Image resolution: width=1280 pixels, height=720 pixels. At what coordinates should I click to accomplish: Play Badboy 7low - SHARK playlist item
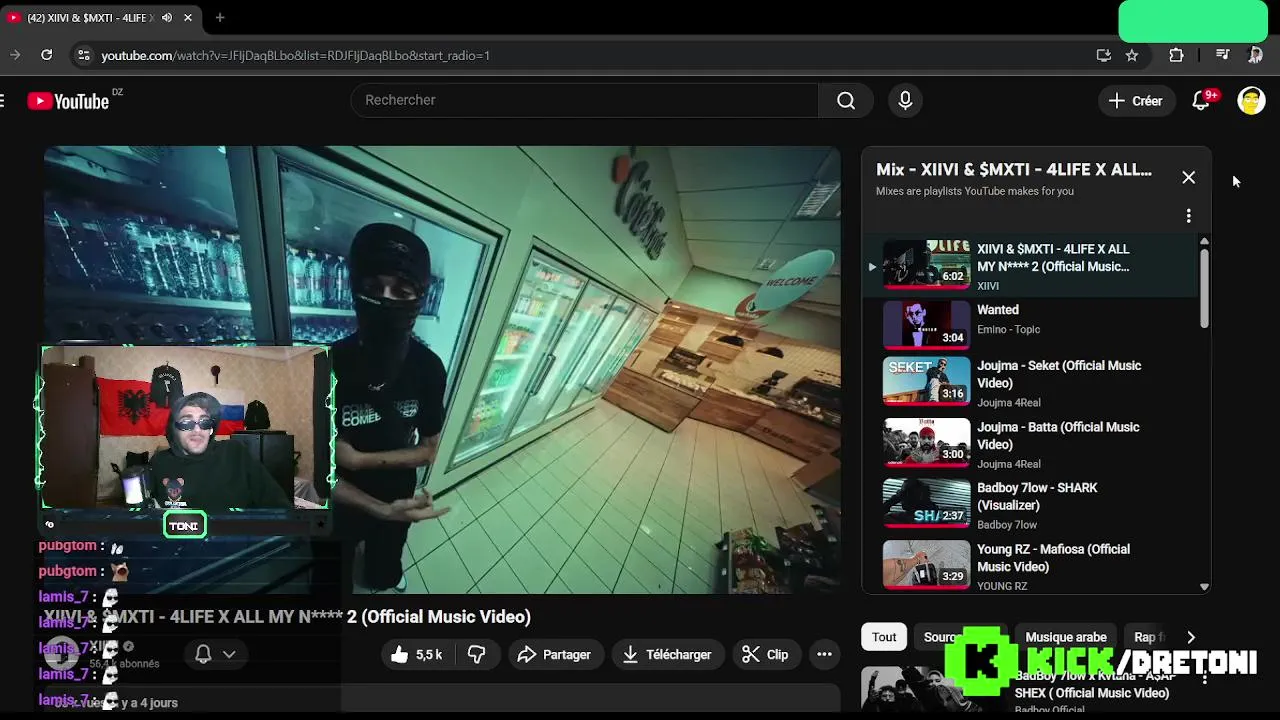(x=1030, y=504)
